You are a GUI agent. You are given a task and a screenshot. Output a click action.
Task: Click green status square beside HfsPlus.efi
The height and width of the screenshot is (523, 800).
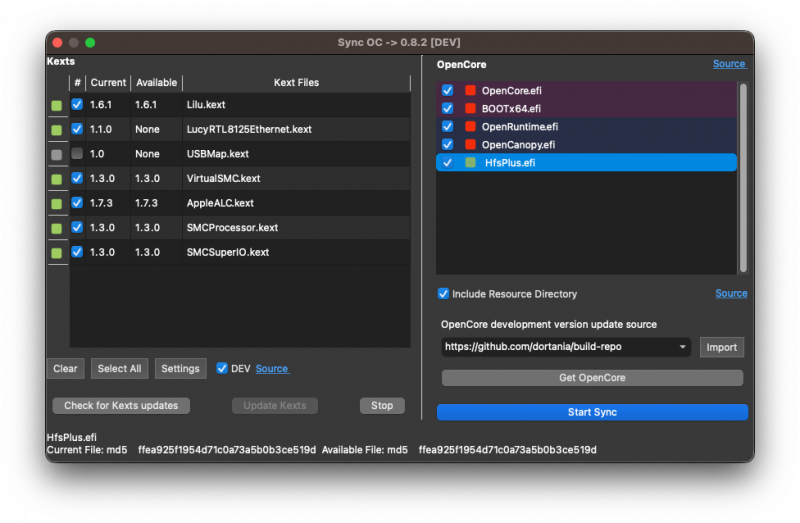[470, 162]
